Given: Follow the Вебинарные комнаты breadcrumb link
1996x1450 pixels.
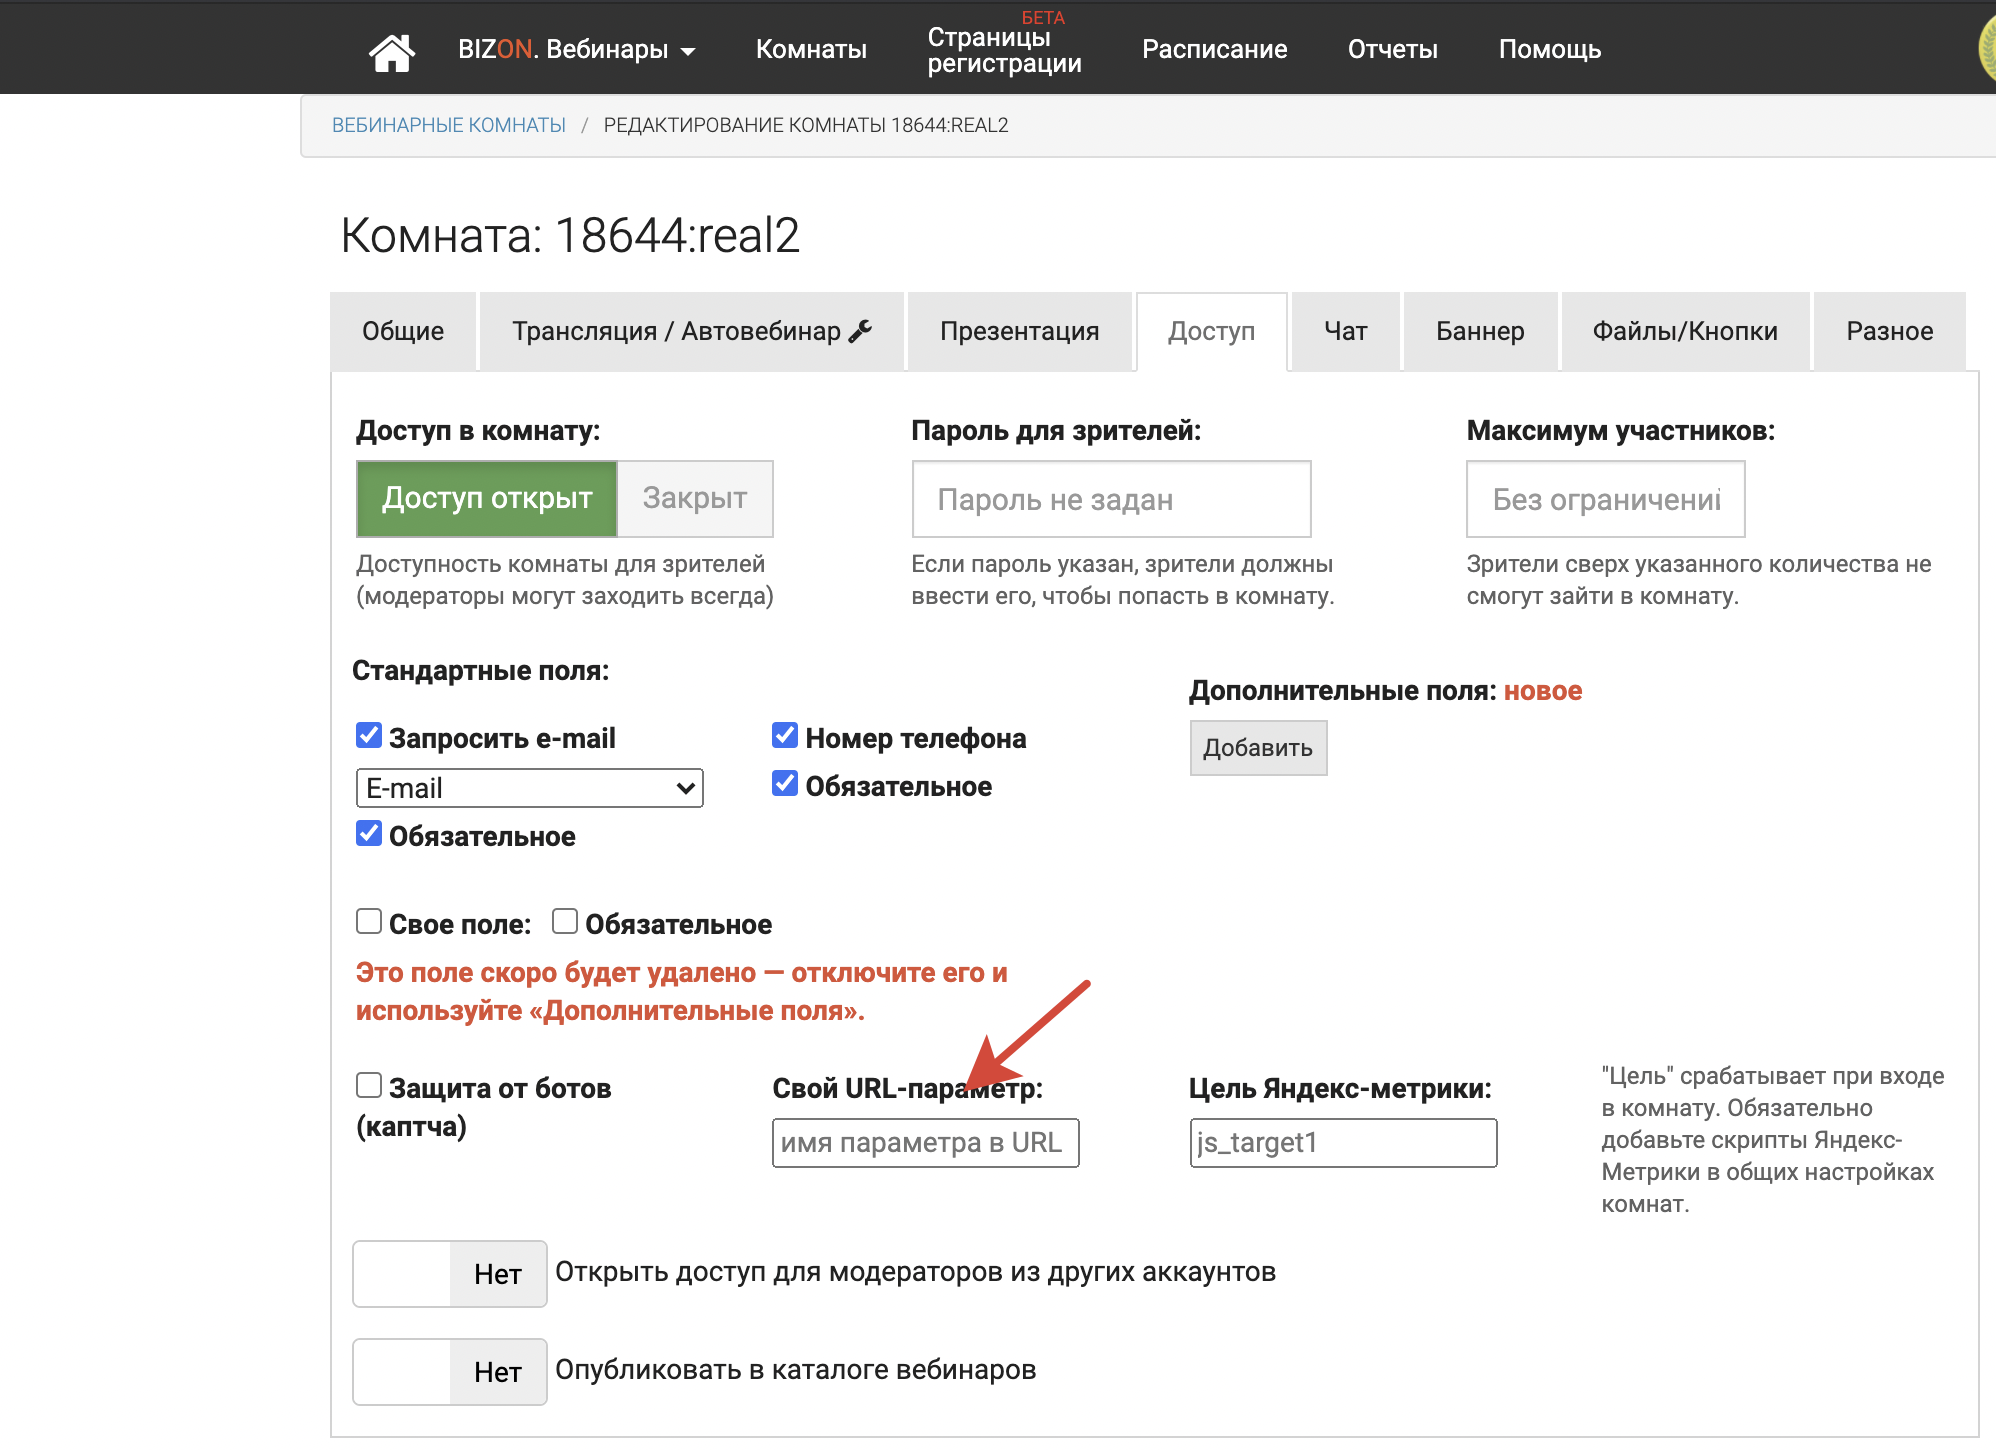Looking at the screenshot, I should click(448, 125).
